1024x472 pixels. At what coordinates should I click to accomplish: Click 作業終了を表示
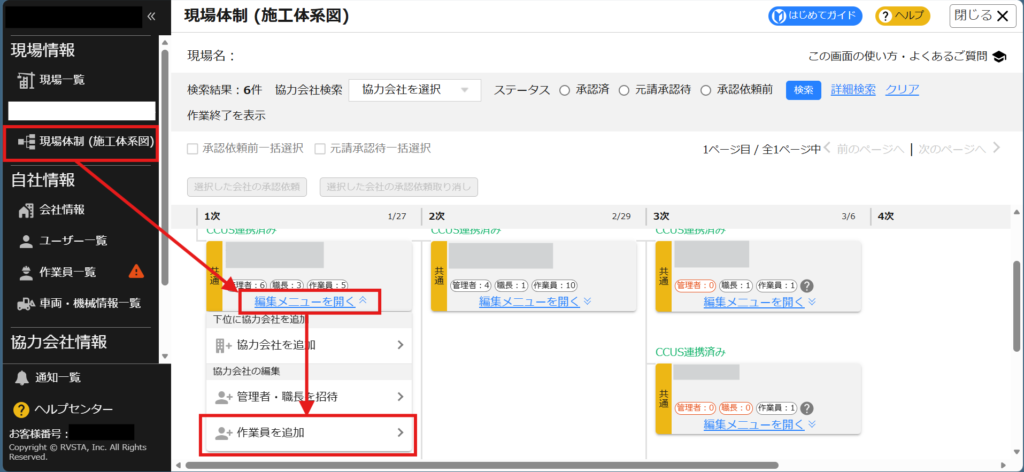[x=226, y=116]
